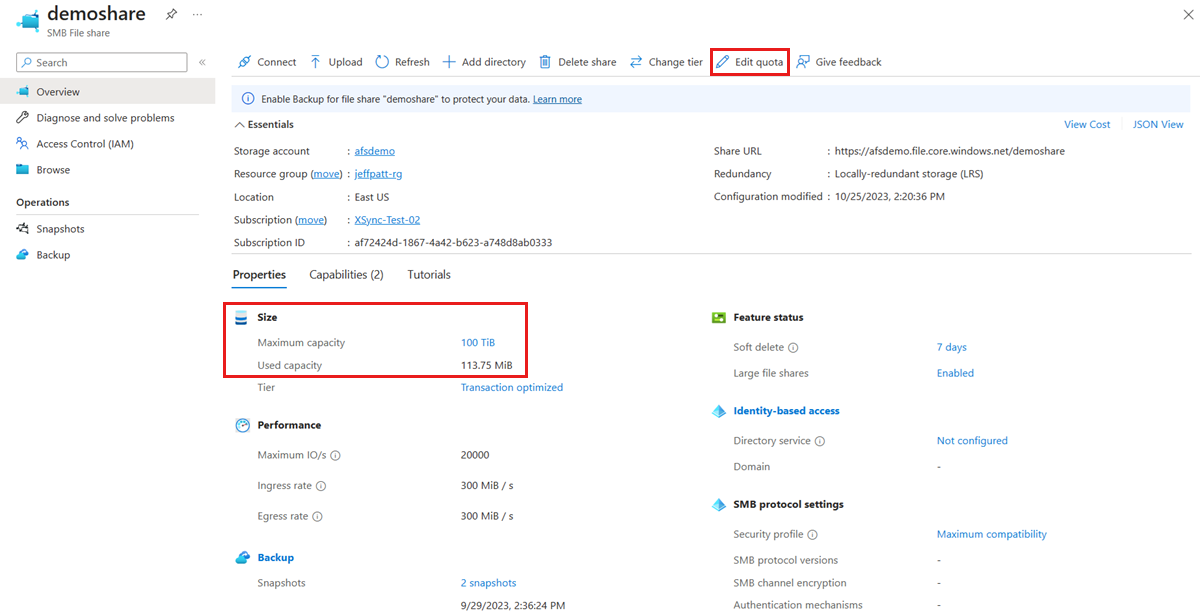Switch to the Tutorials tab
Screen dimensions: 1200x613
[x=428, y=274]
